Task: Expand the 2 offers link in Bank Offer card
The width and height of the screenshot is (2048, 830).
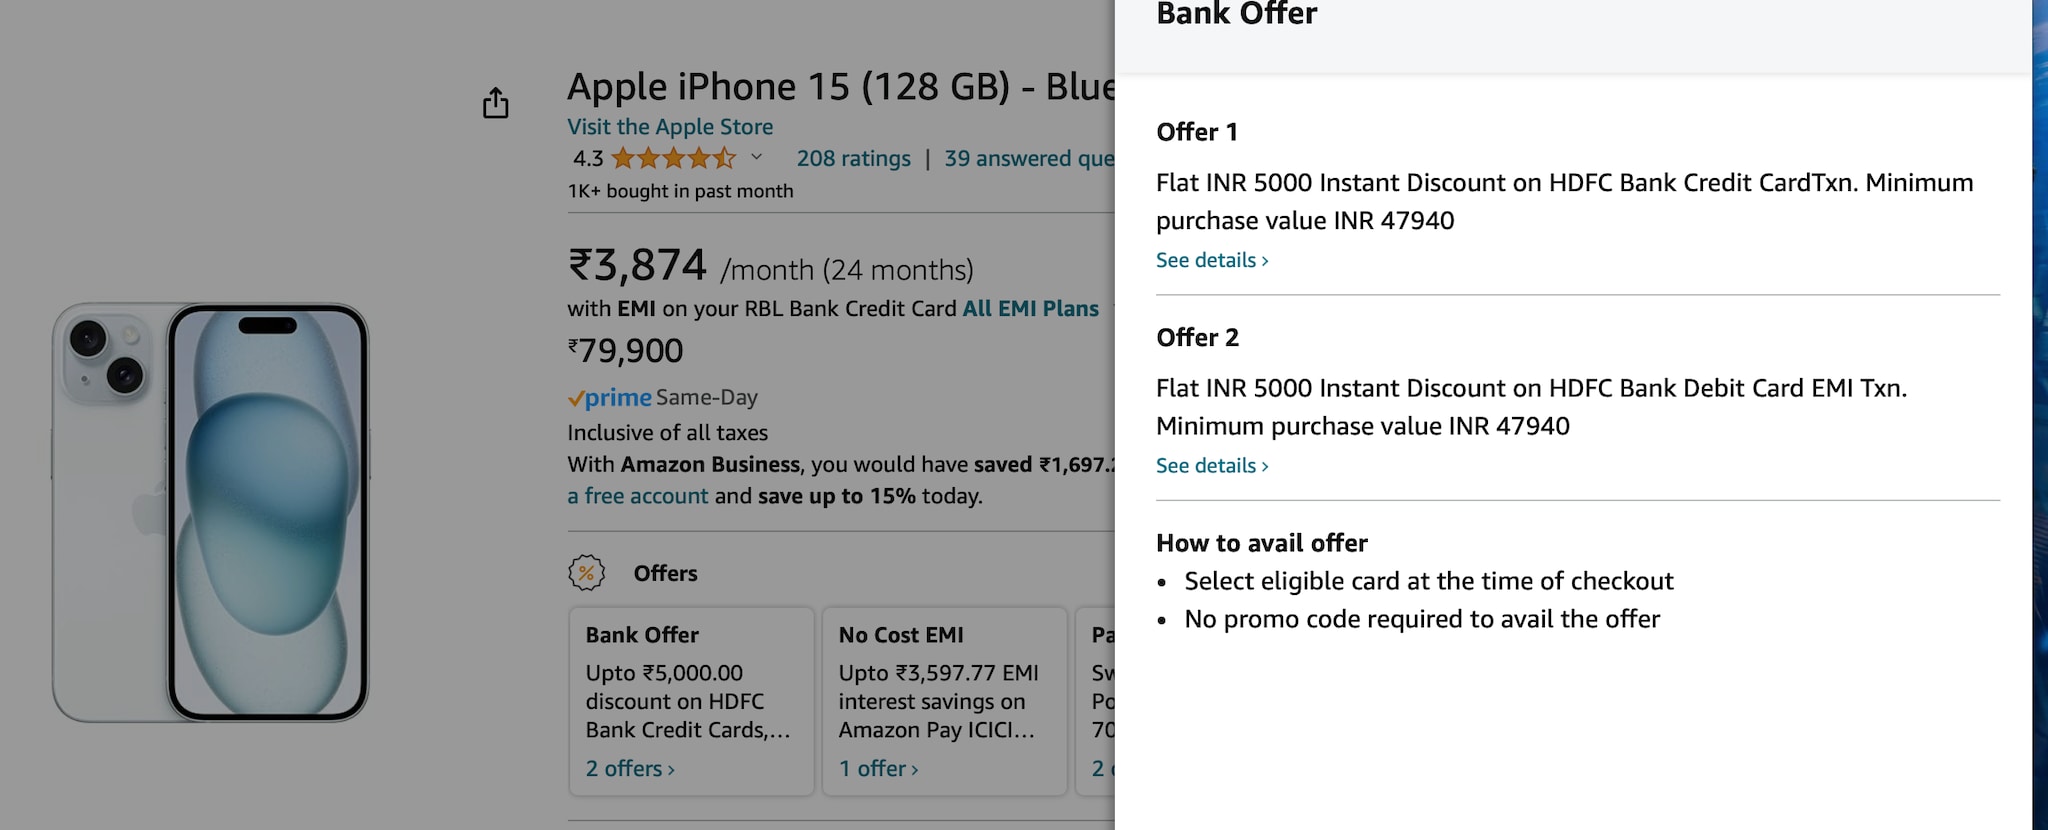Action: [630, 769]
